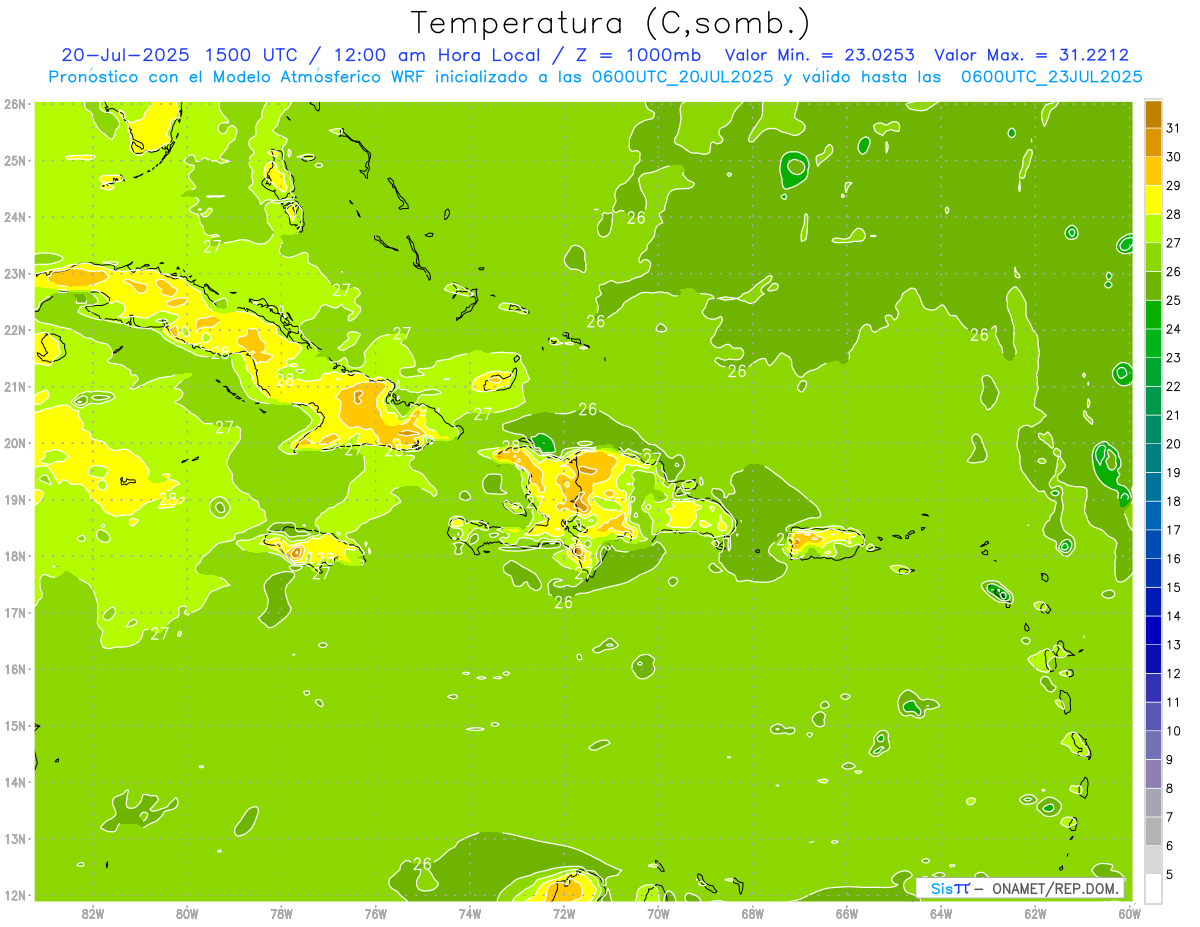Click legend value 15
The image size is (1200, 927).
tap(1173, 587)
